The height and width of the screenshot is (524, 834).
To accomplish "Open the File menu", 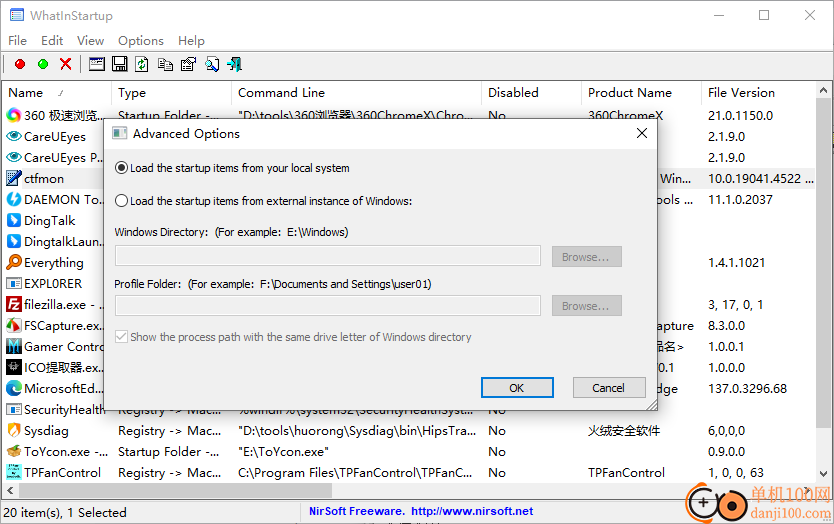I will point(17,40).
